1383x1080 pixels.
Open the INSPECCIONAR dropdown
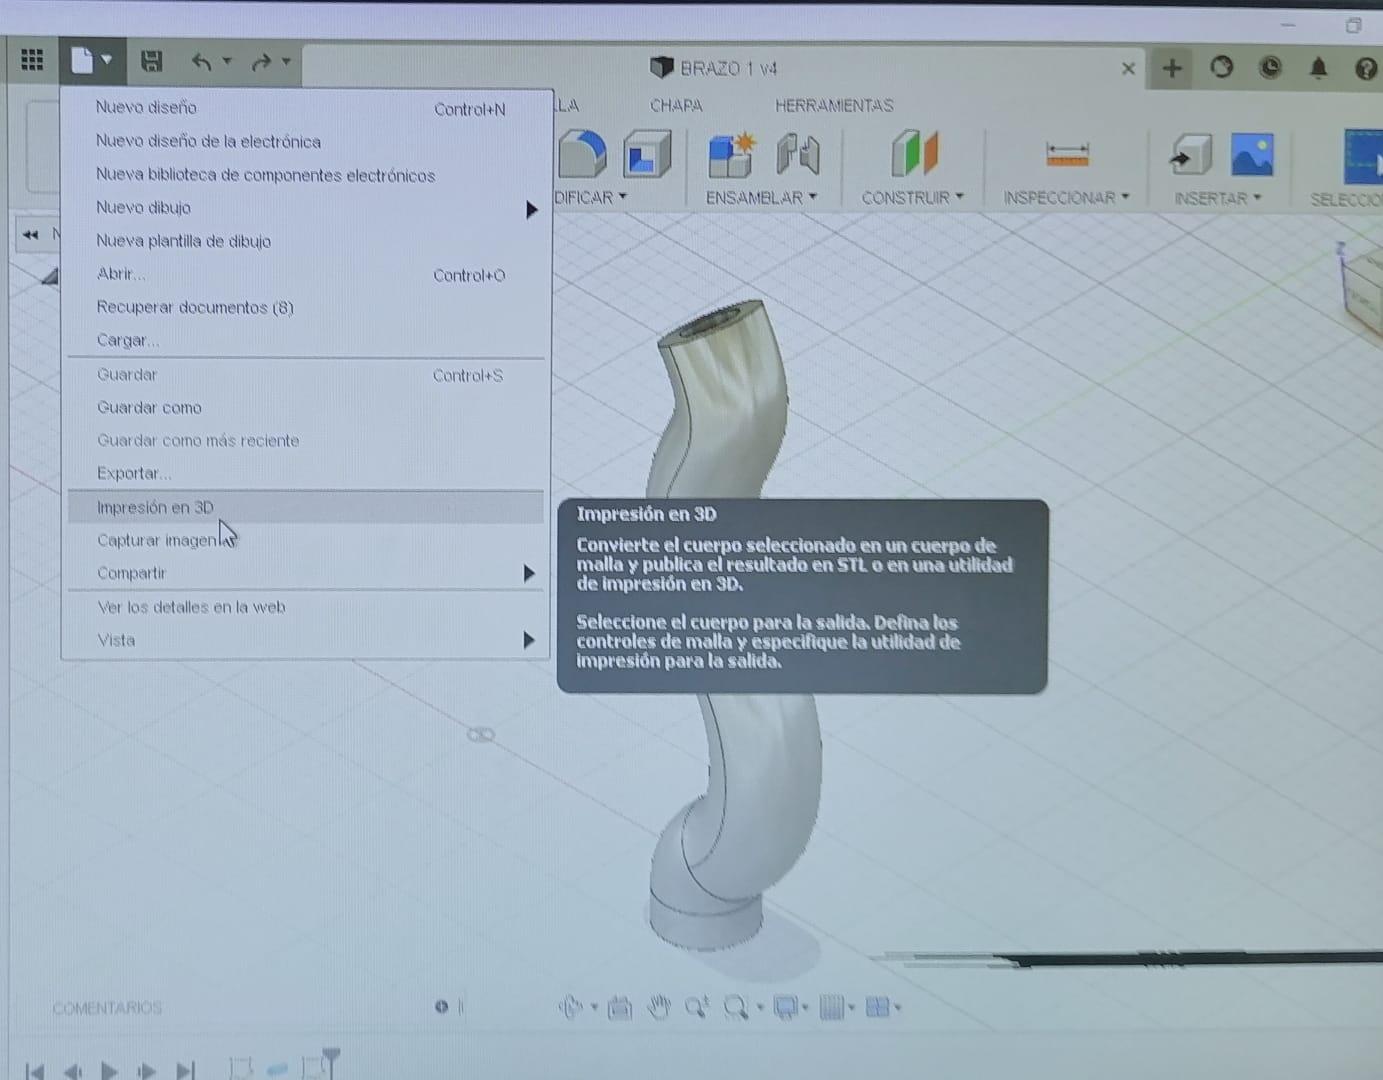pos(1067,197)
